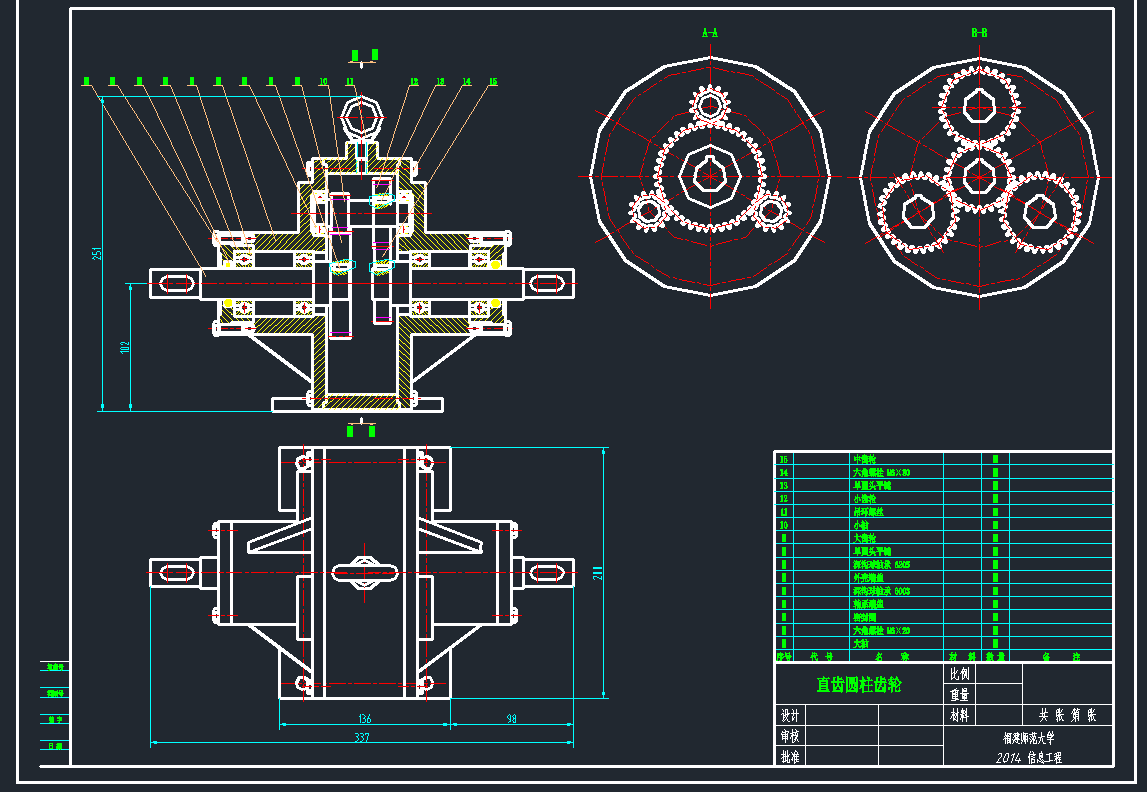Screen dimensions: 1147x792
Task: Select the 审核 label in the title block
Action: [x=790, y=736]
